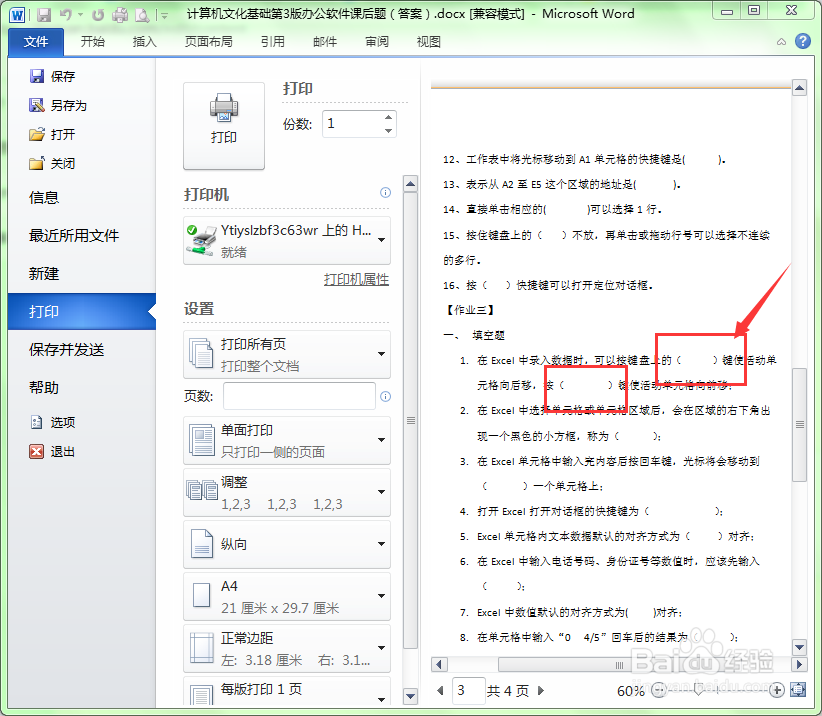Go to previous page in preview
The image size is (822, 716).
pos(440,690)
